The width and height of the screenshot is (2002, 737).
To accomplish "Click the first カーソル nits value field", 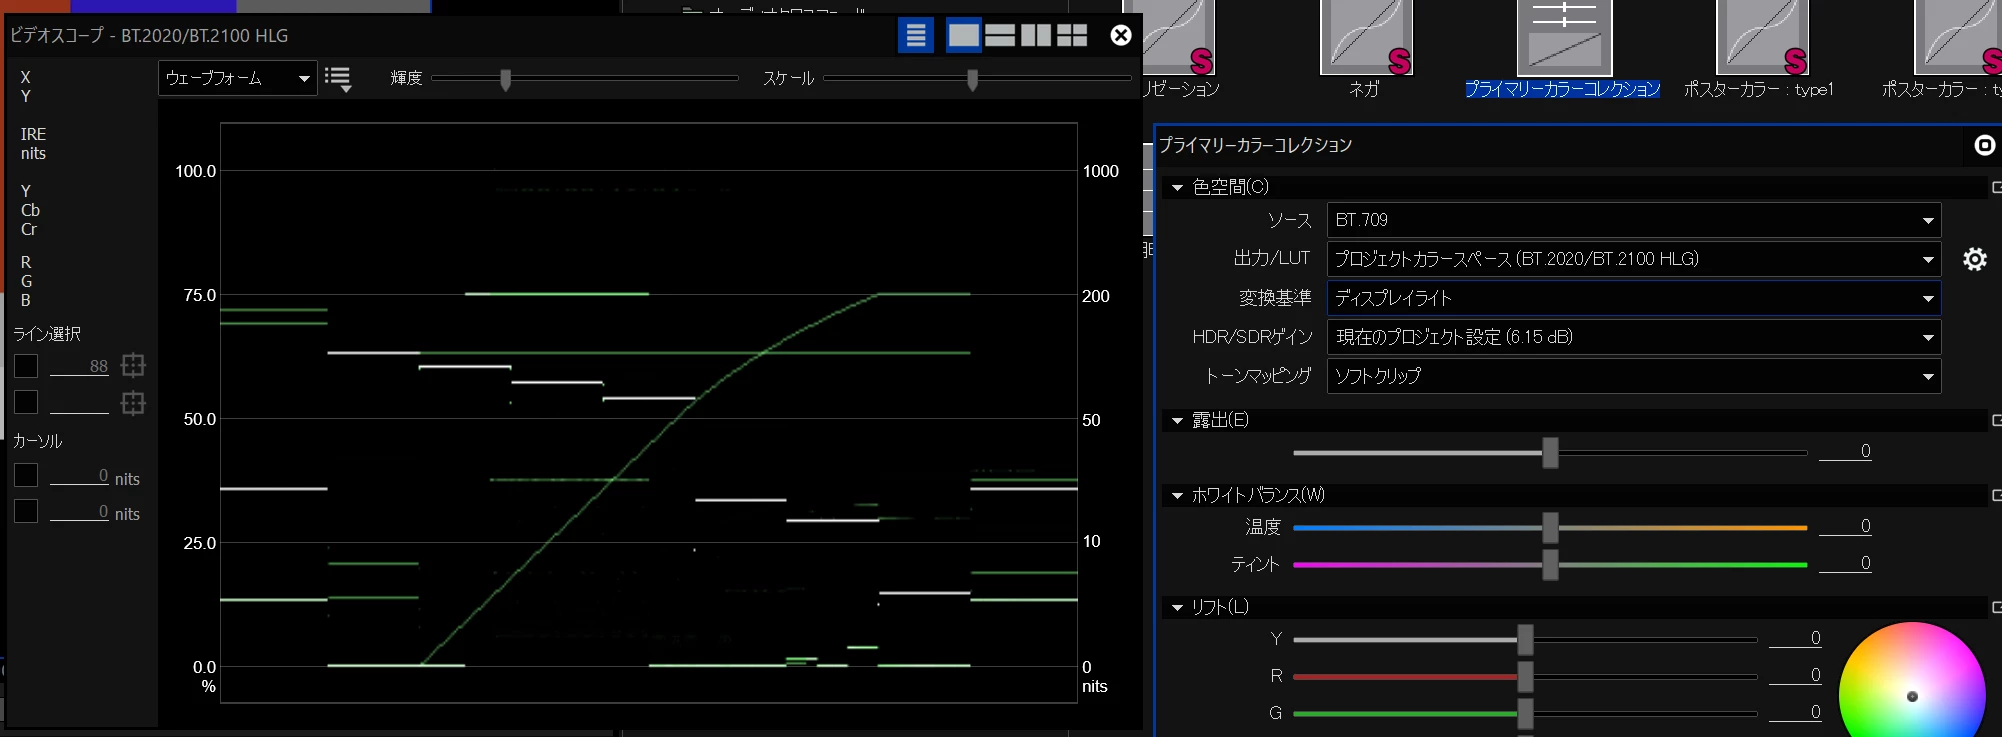I will 79,475.
